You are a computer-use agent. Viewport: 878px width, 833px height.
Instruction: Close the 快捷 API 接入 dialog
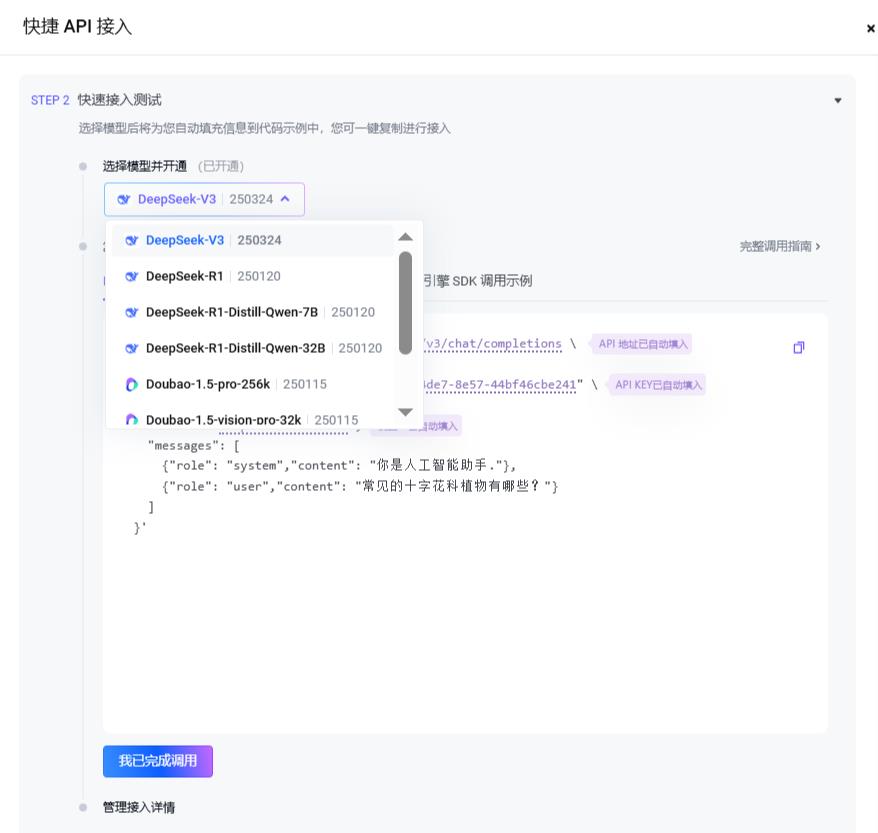click(870, 29)
